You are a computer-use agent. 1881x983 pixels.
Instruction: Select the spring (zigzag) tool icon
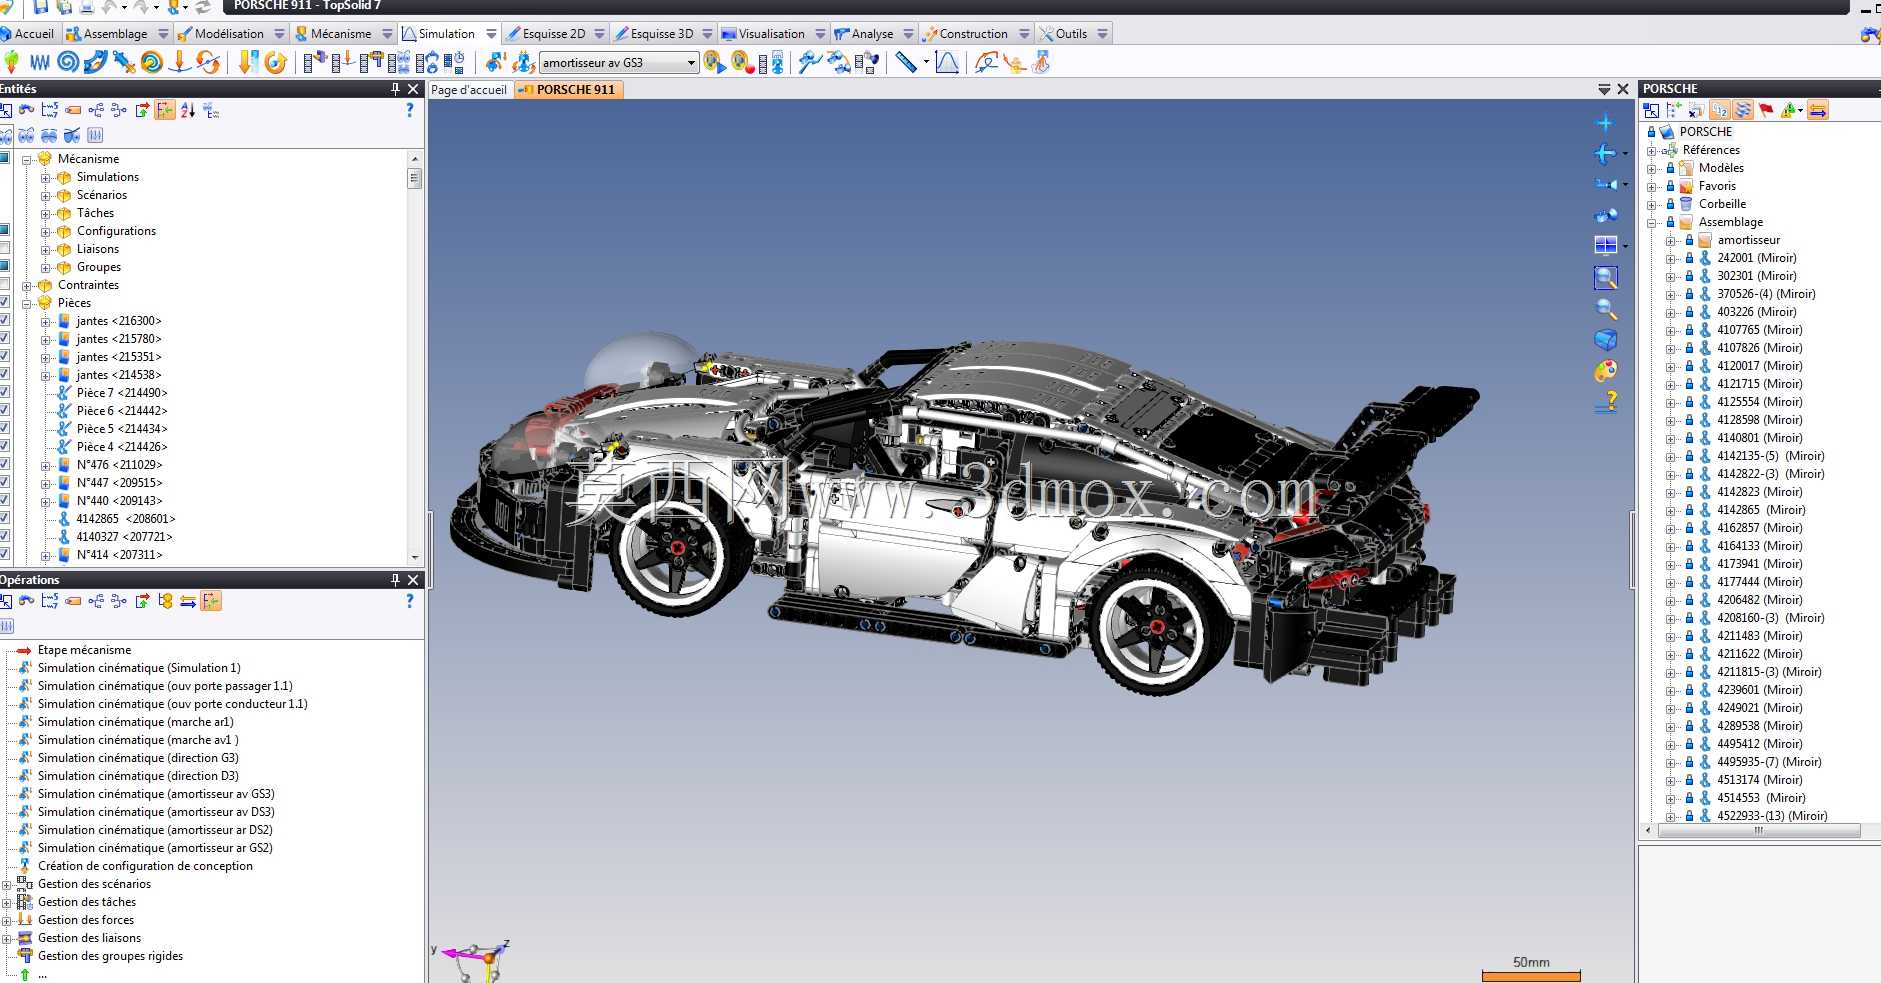[x=40, y=62]
